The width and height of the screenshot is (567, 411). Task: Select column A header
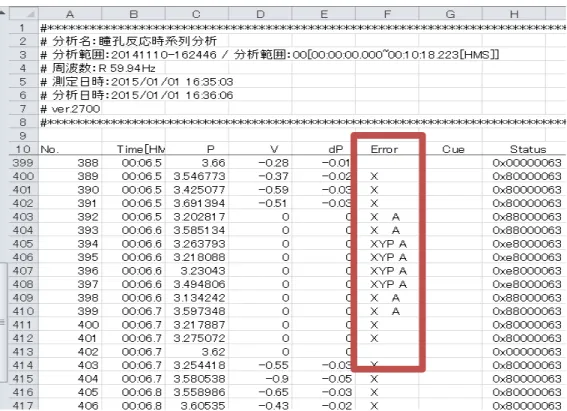(70, 14)
